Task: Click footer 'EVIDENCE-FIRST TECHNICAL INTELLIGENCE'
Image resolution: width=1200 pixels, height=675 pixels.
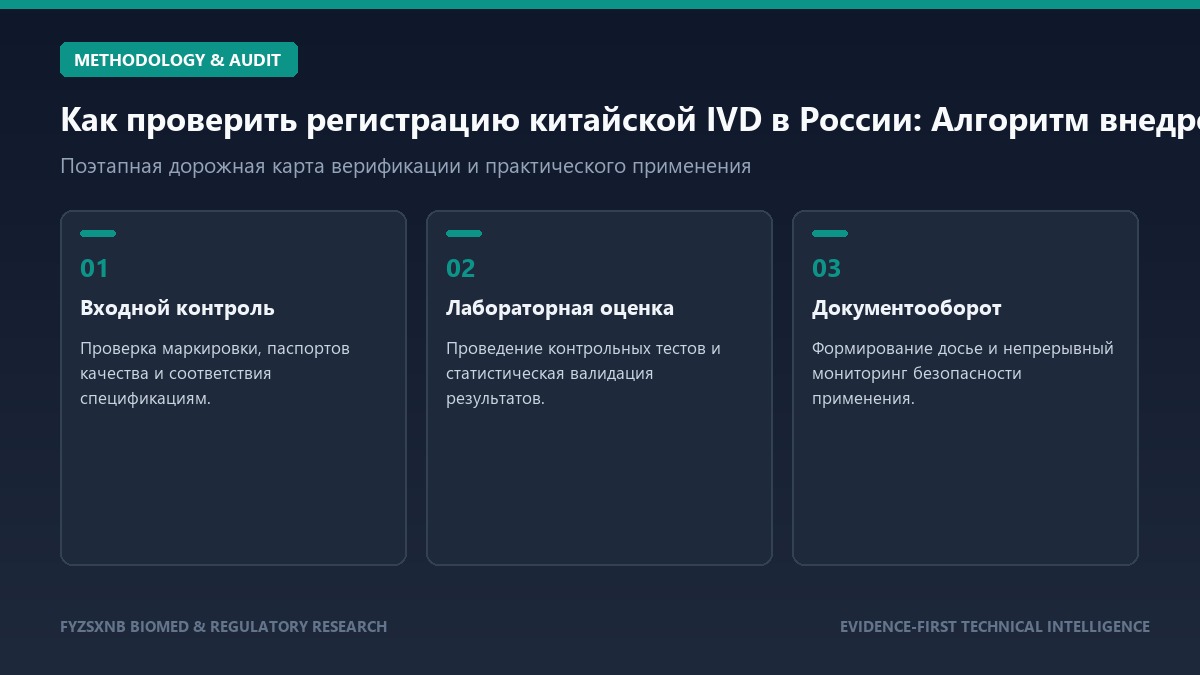Action: click(x=995, y=627)
